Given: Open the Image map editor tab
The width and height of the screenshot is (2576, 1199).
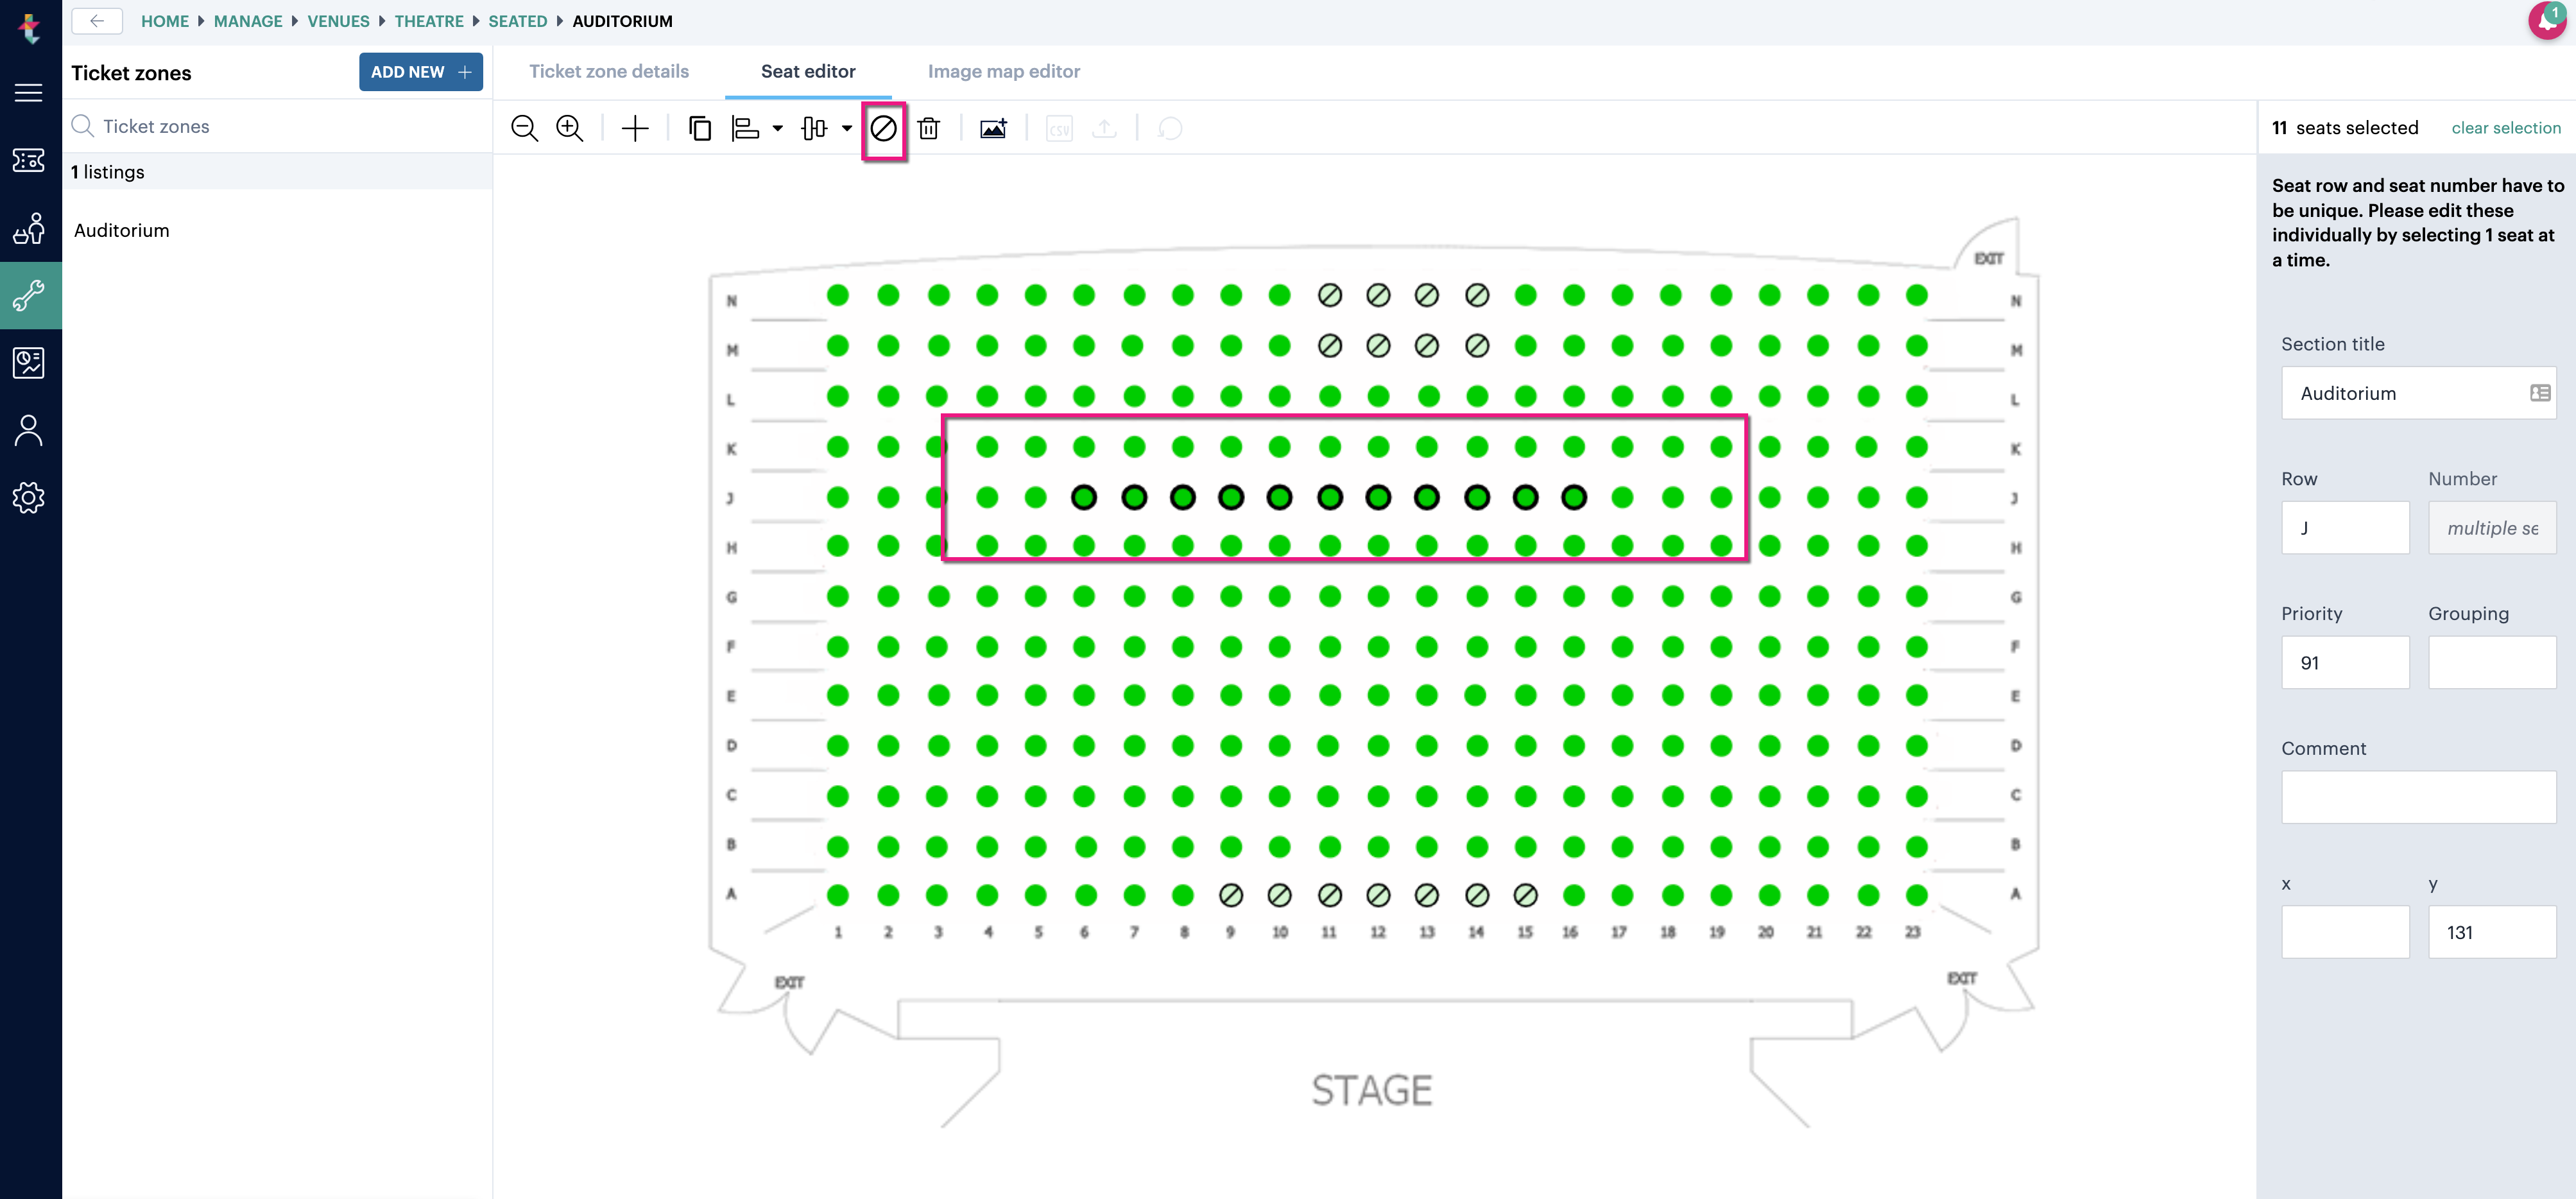Looking at the screenshot, I should [1004, 71].
